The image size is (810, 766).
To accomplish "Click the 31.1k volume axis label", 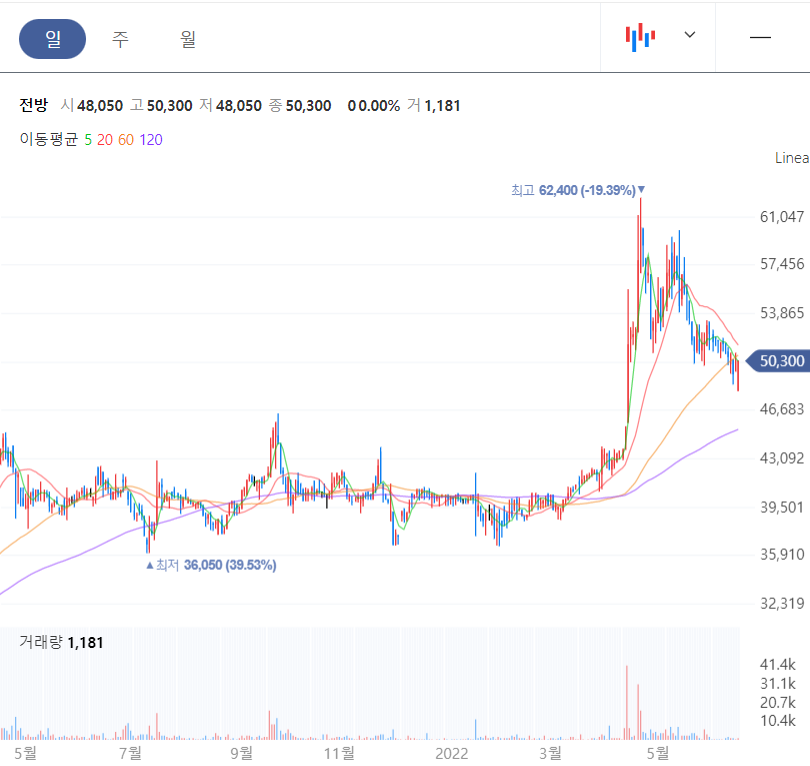I will pyautogui.click(x=777, y=684).
